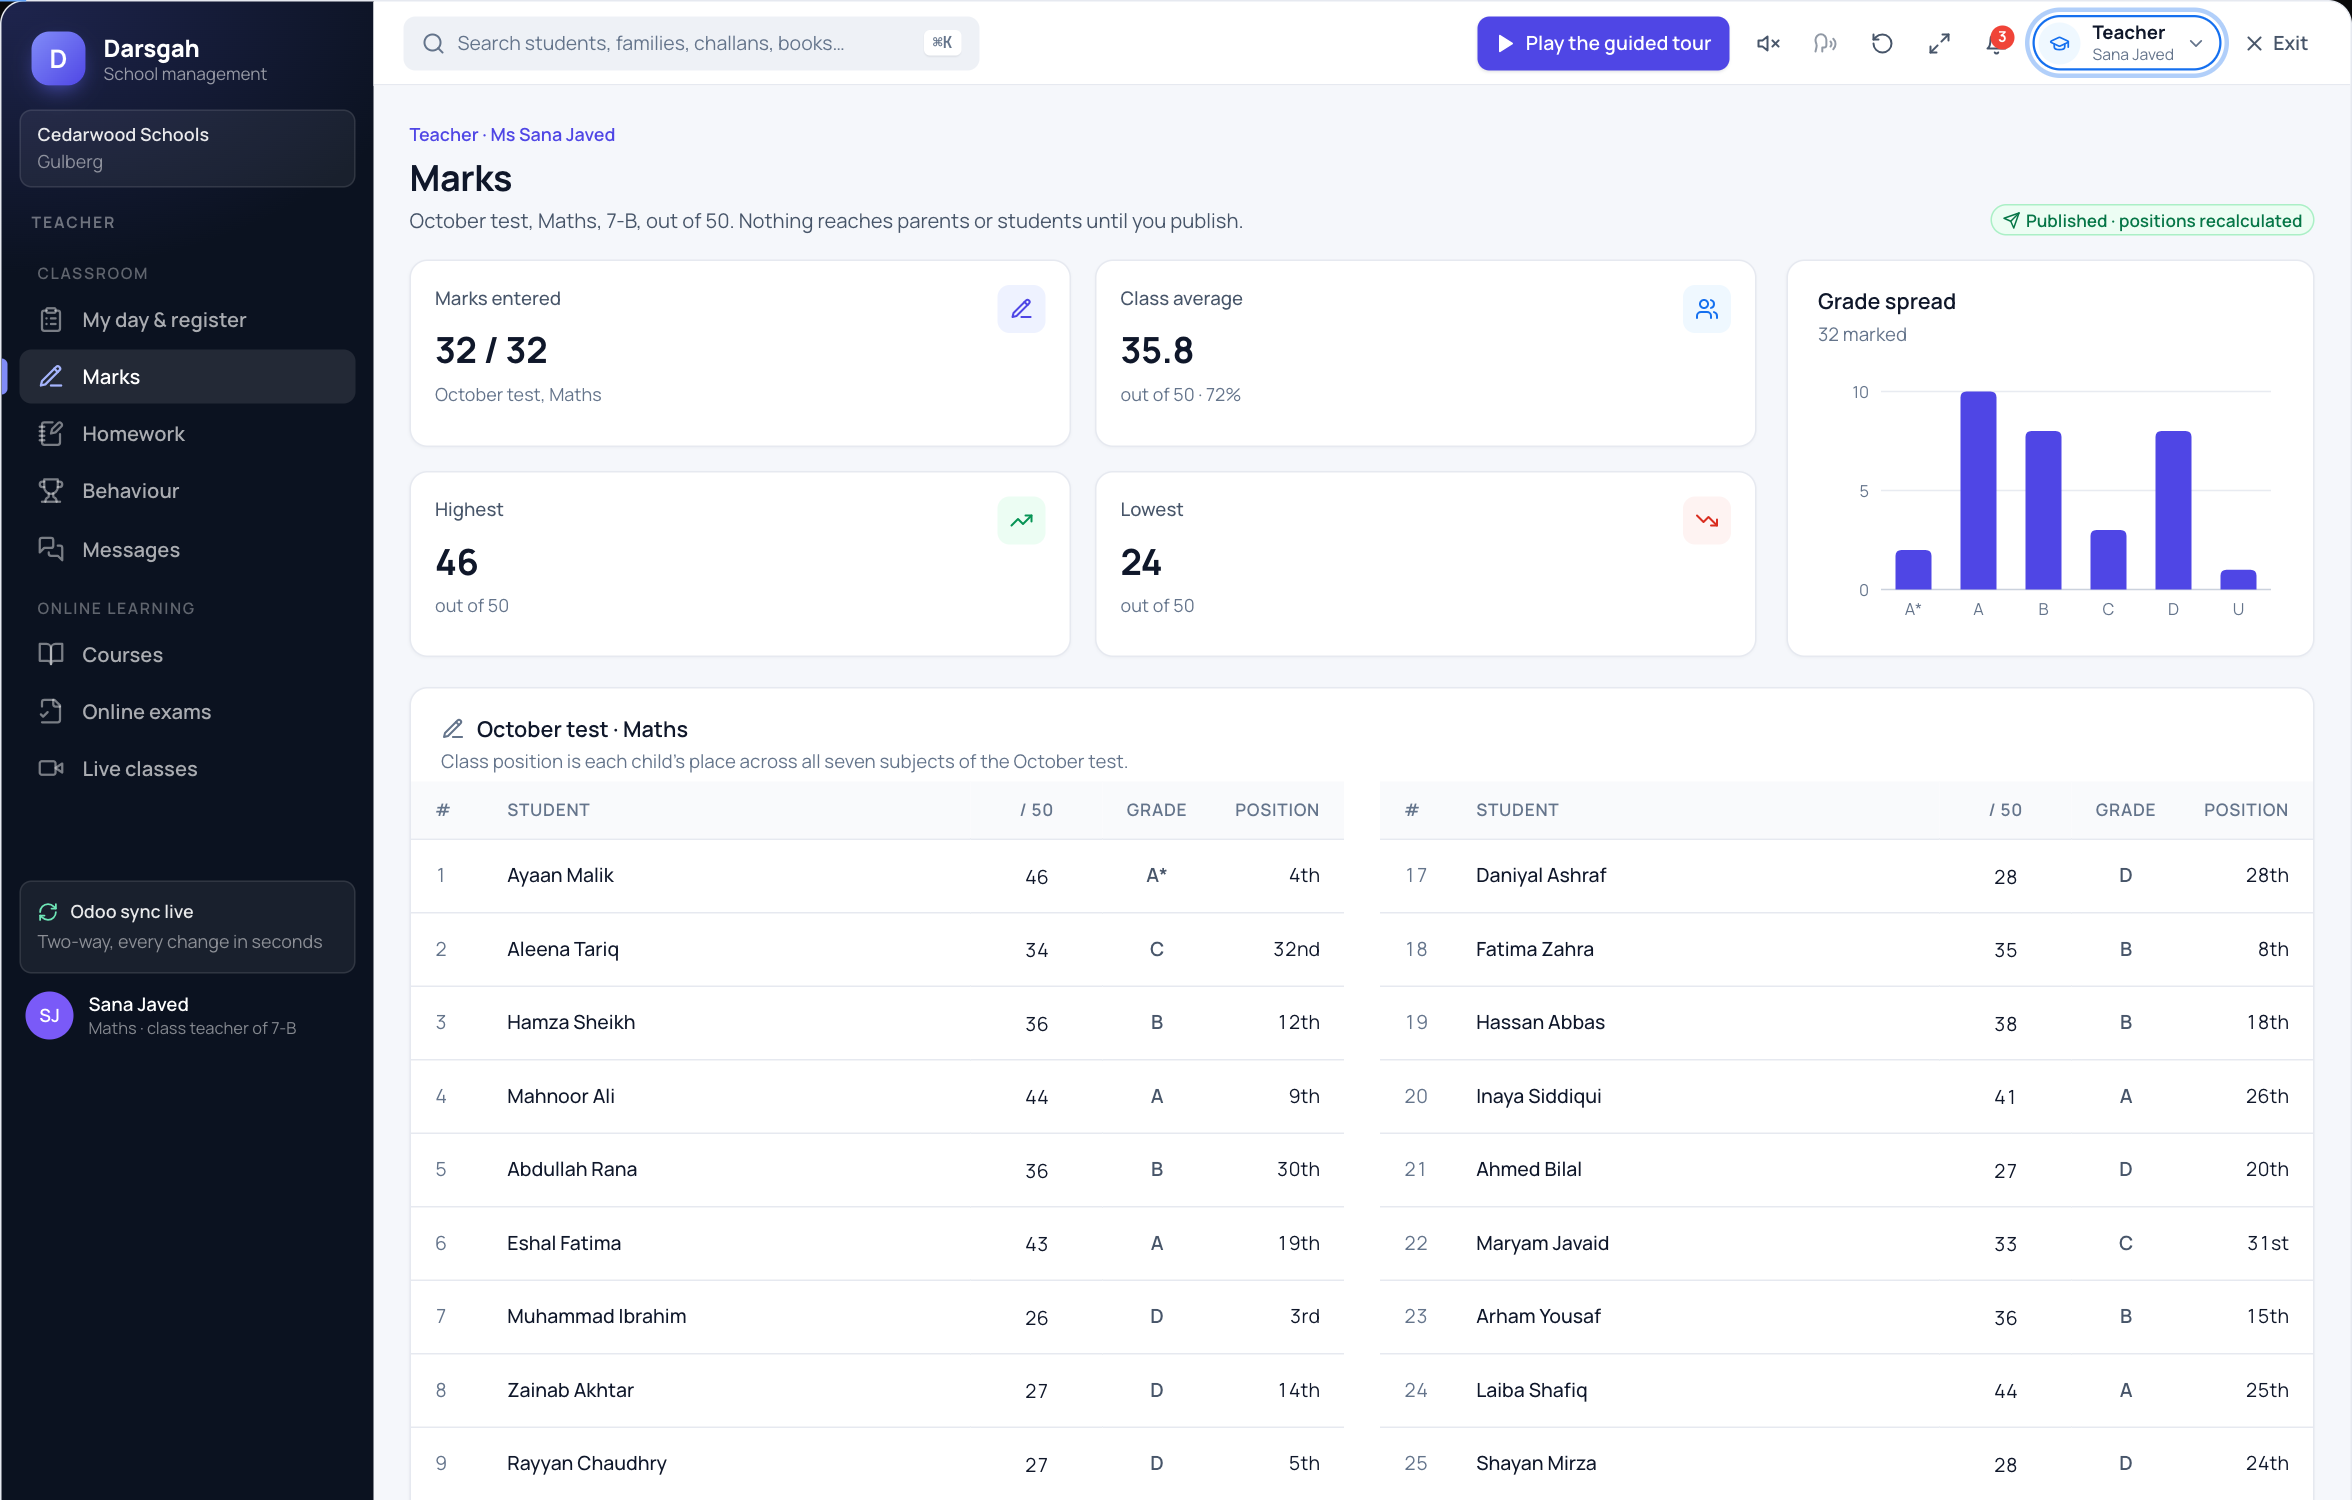
Task: Click the left POSITION column header
Action: 1277,810
